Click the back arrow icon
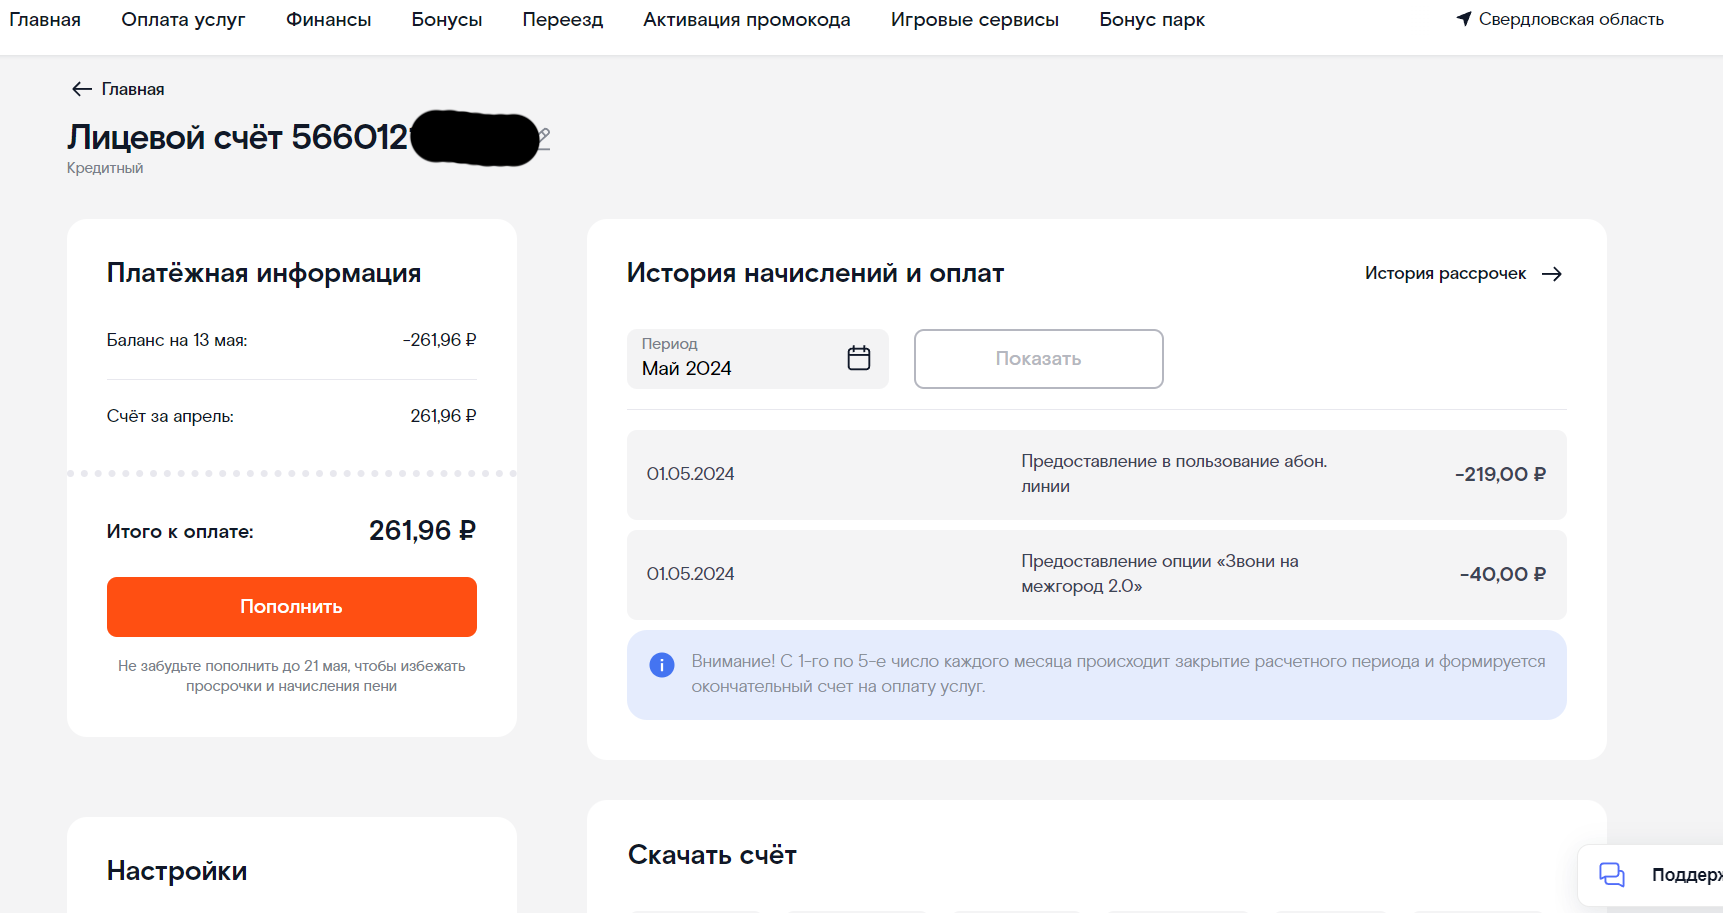 click(82, 89)
